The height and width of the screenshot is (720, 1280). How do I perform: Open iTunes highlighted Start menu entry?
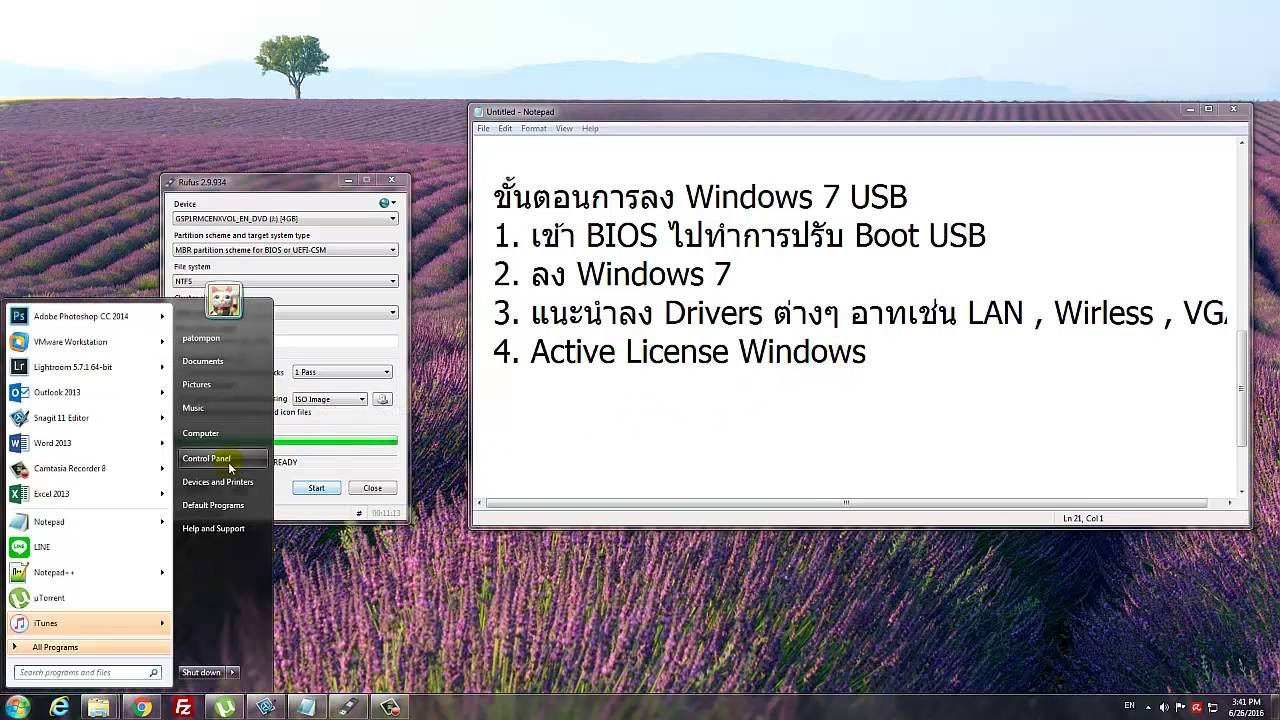88,623
